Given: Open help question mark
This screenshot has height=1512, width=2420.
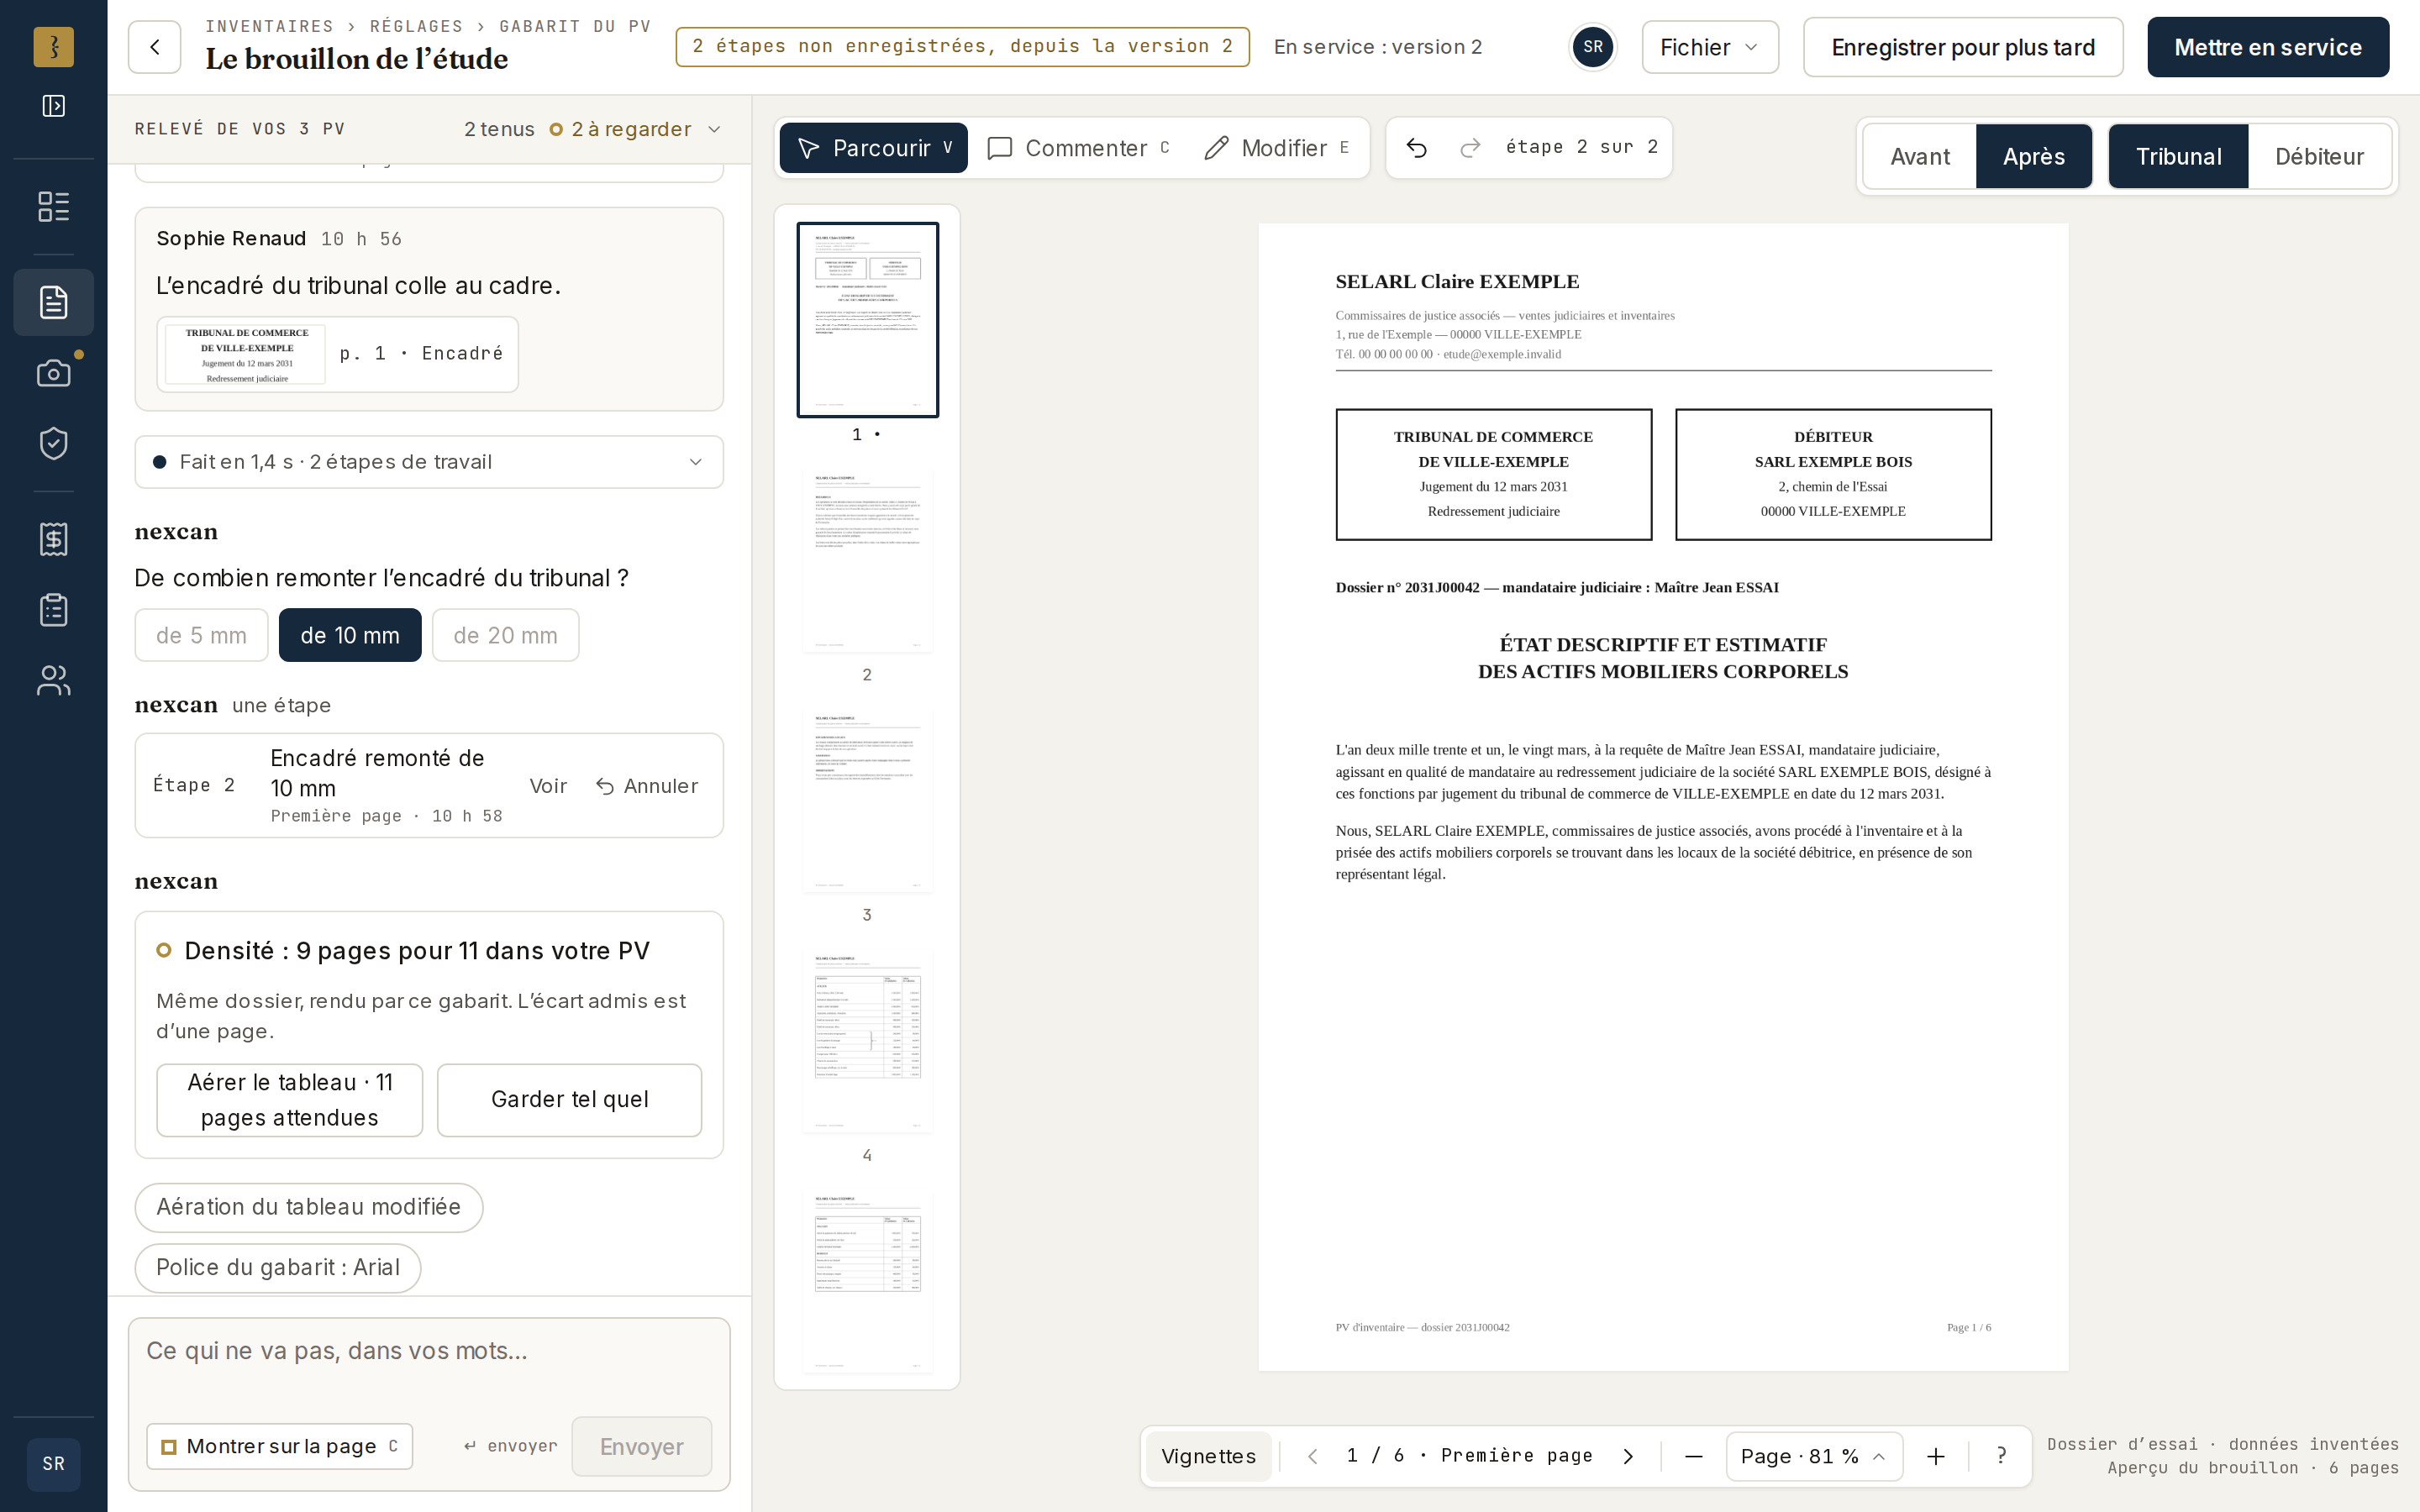Looking at the screenshot, I should tap(2001, 1456).
